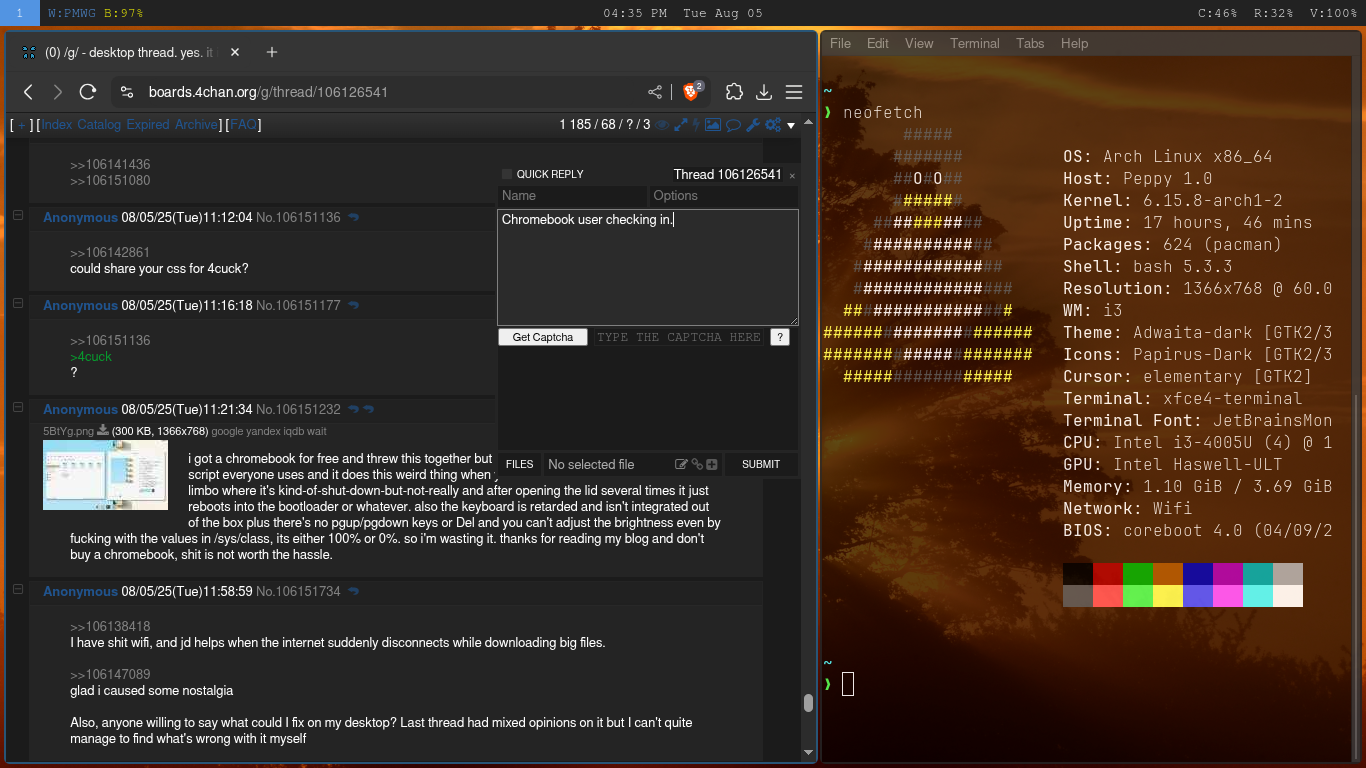Click the Options field in Quick Reply
This screenshot has height=768, width=1366.
[x=723, y=196]
